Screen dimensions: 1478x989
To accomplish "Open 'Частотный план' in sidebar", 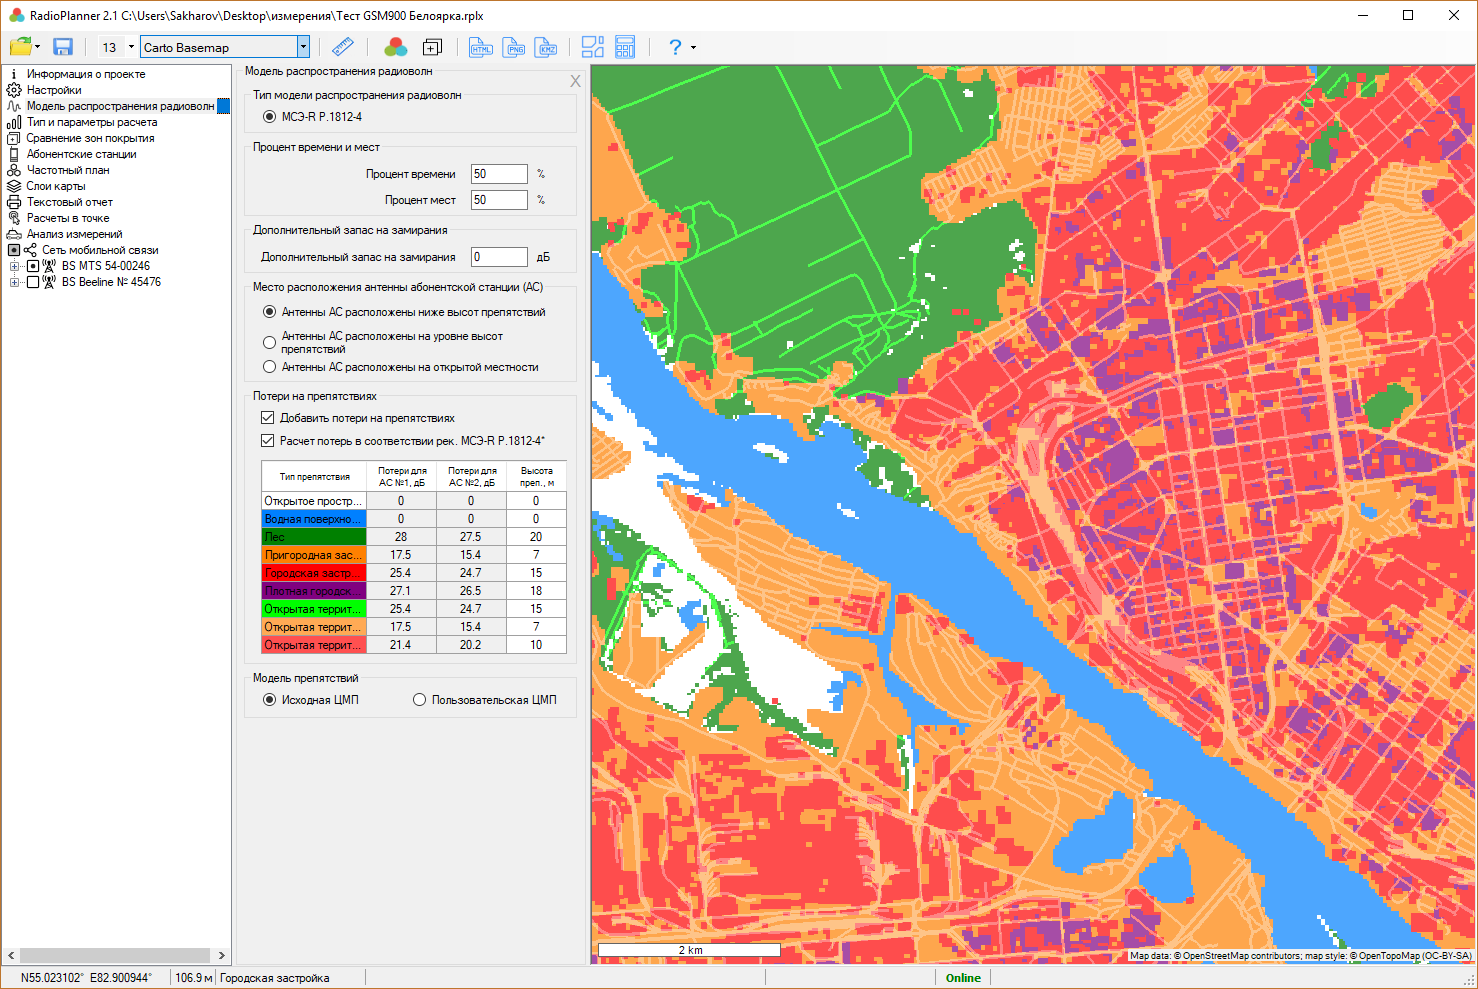I will 68,170.
